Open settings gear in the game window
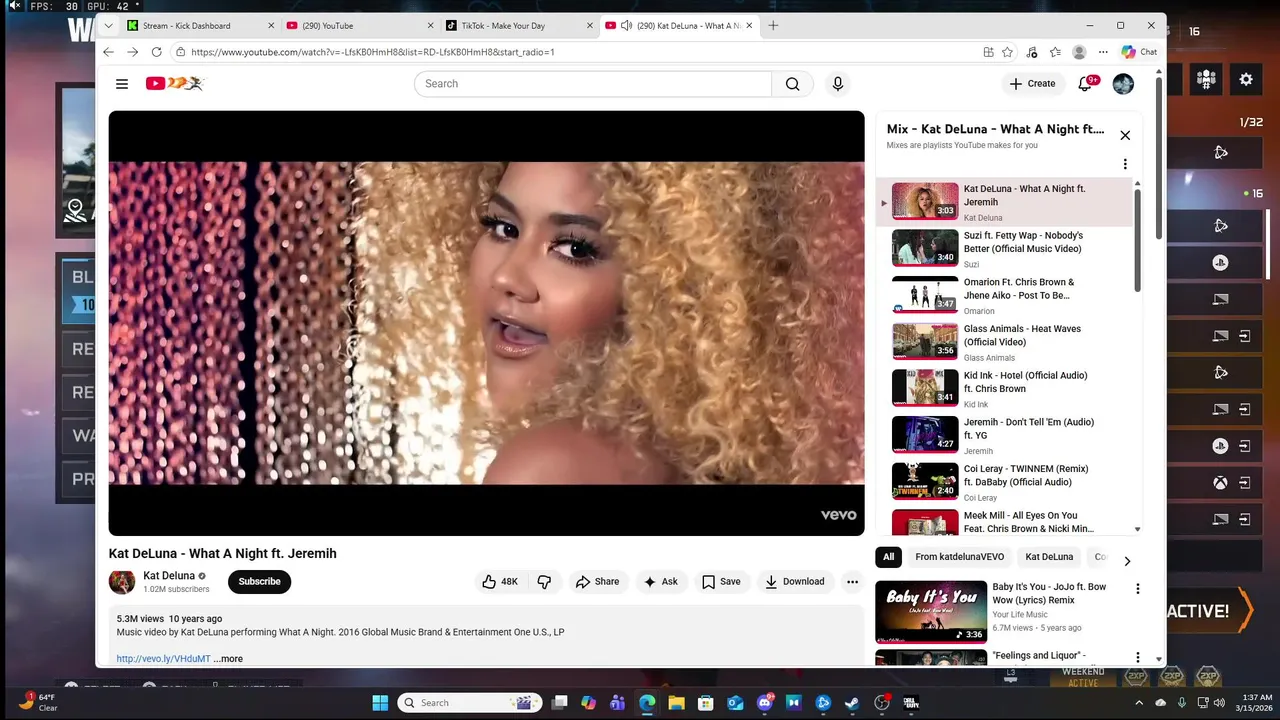Viewport: 1280px width, 720px height. (1246, 79)
